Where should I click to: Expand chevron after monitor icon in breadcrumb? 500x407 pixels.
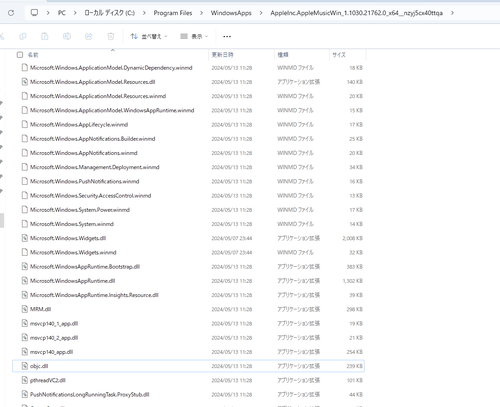tap(48, 13)
